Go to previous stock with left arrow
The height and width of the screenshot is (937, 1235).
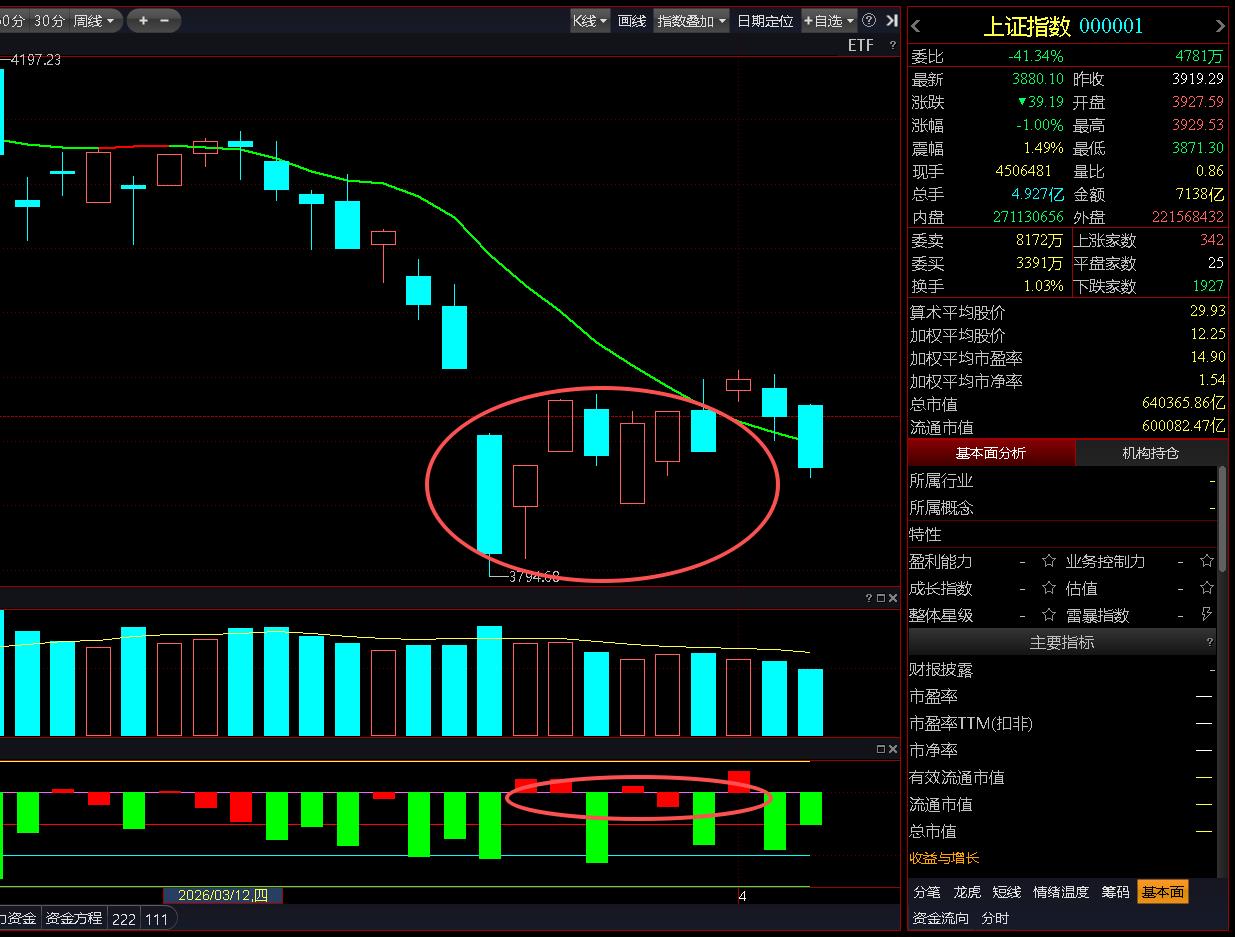coord(916,26)
